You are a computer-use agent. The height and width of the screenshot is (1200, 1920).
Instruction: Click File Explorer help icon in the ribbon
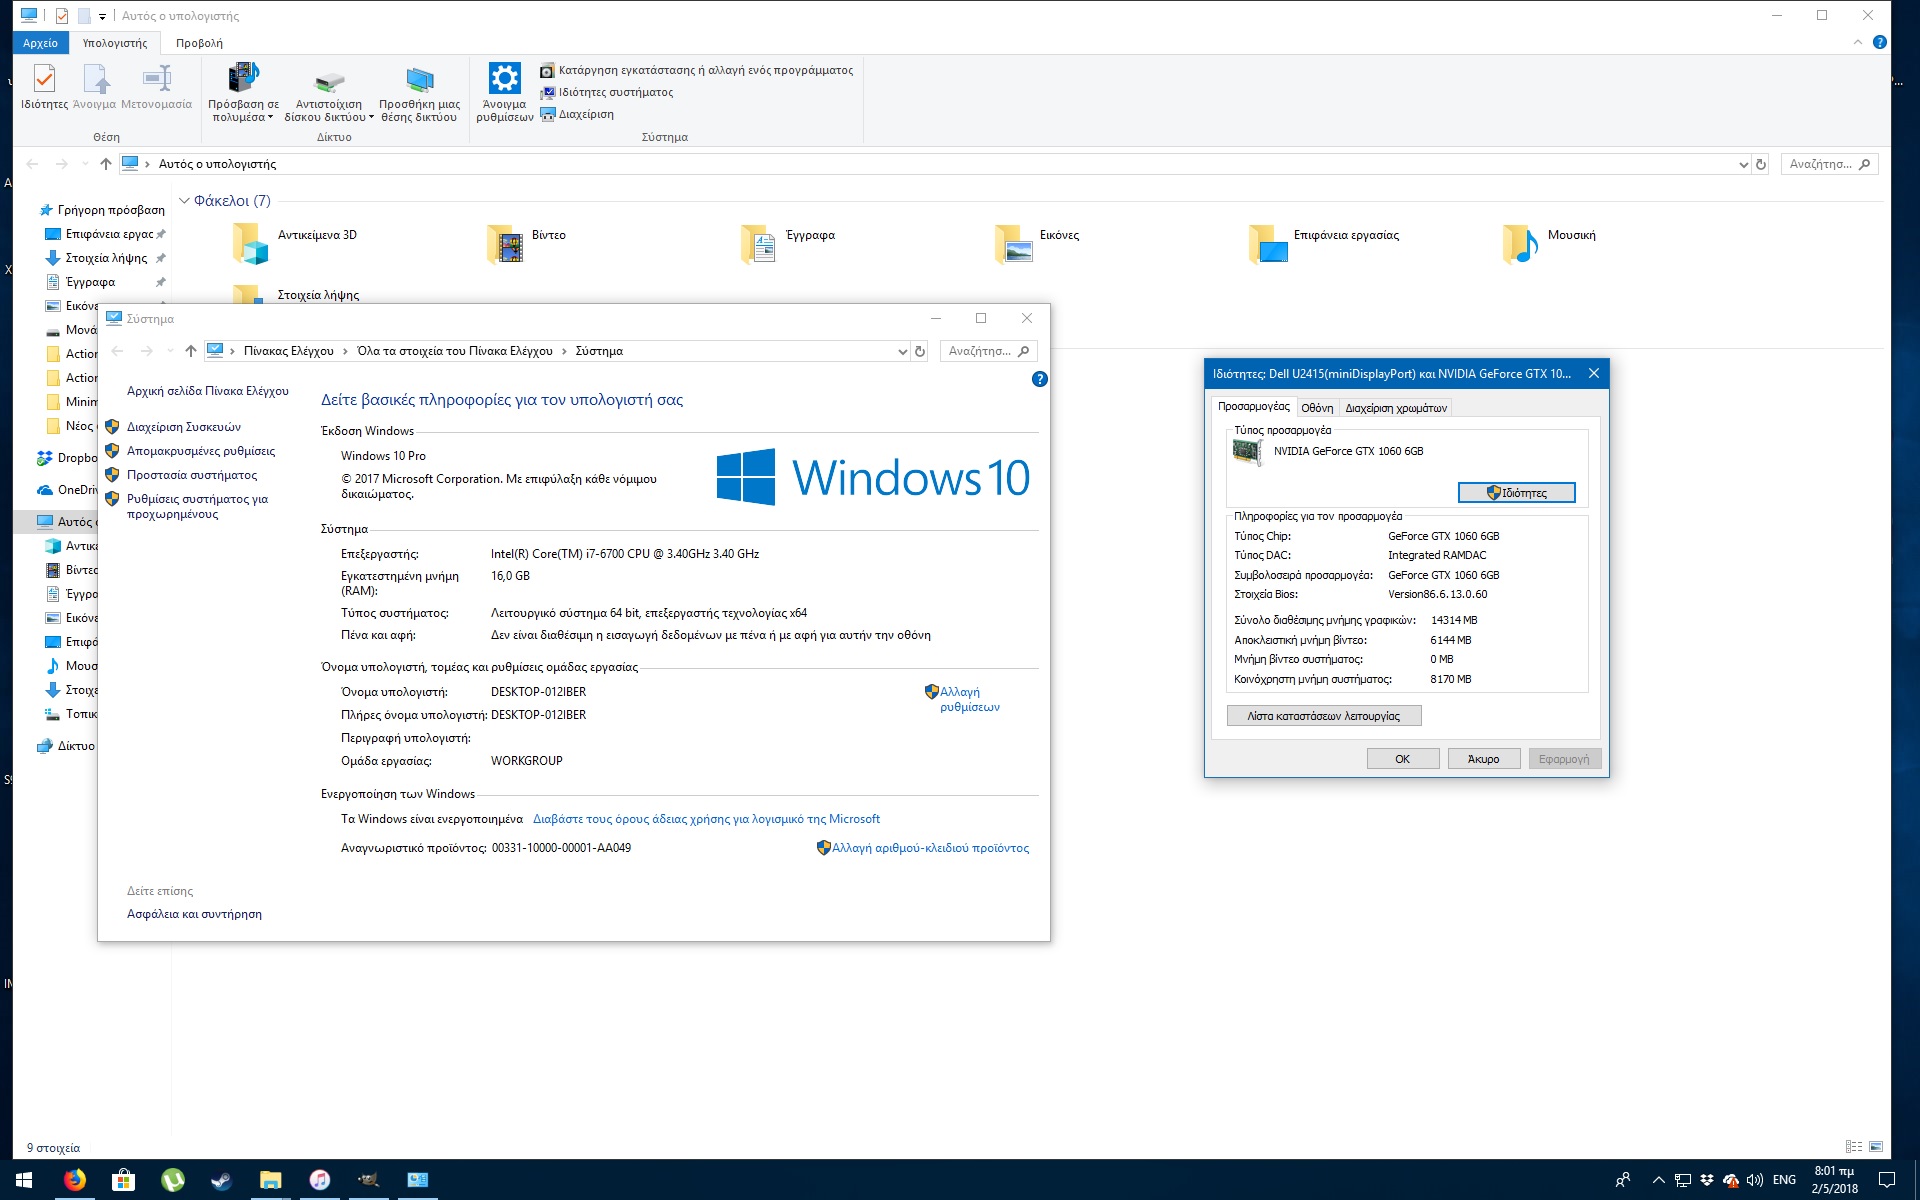click(1879, 42)
